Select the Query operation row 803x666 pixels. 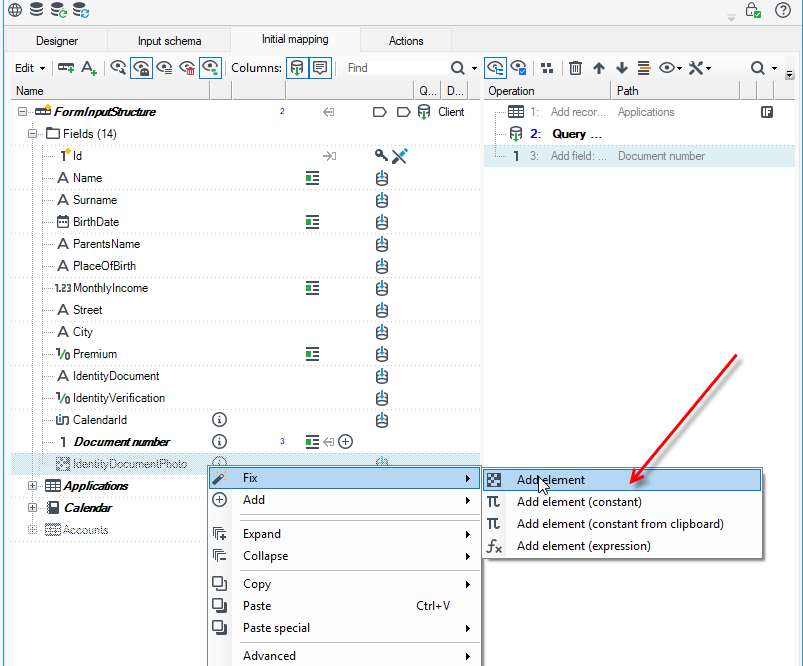tap(639, 134)
